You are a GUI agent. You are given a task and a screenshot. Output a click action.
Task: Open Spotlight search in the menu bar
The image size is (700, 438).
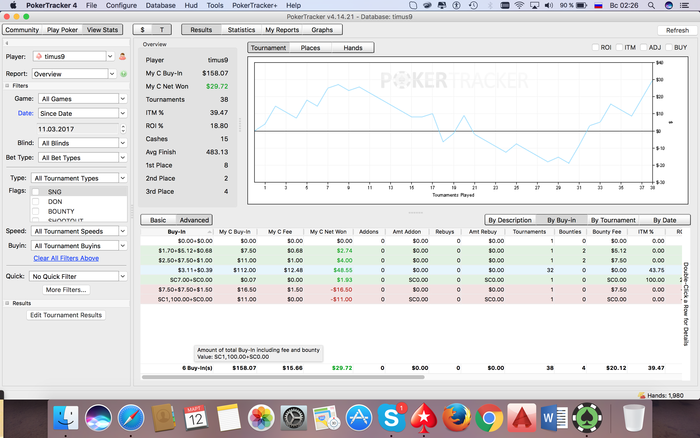[651, 5]
